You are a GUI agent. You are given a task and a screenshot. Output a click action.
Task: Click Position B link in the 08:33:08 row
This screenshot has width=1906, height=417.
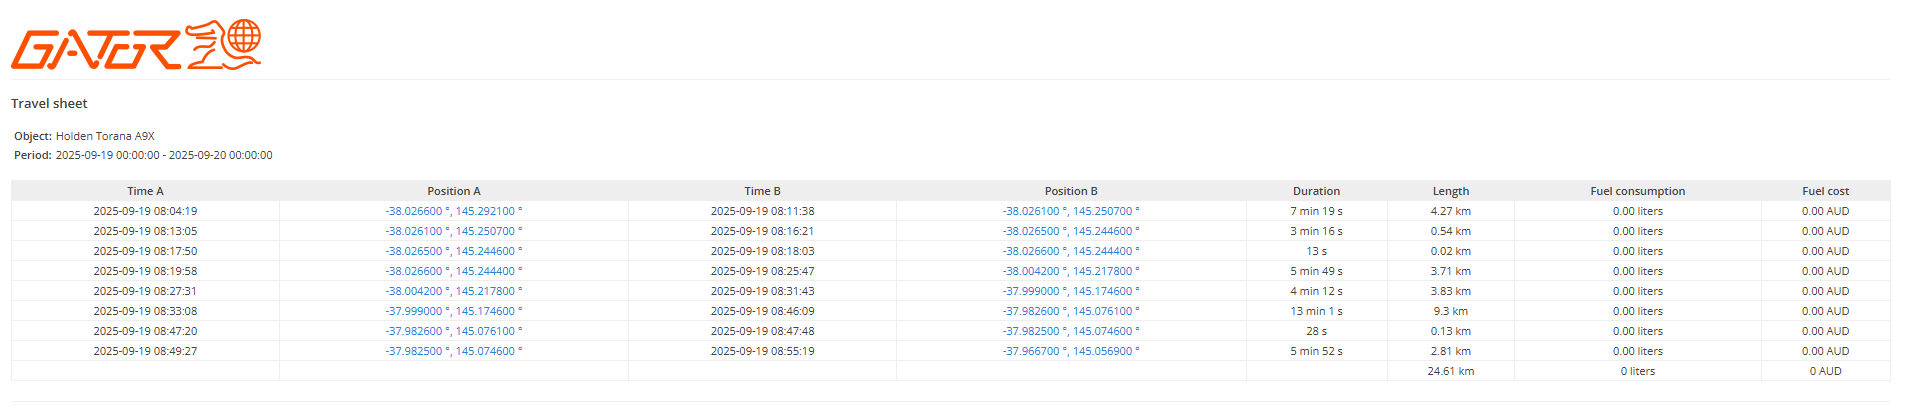click(1070, 311)
